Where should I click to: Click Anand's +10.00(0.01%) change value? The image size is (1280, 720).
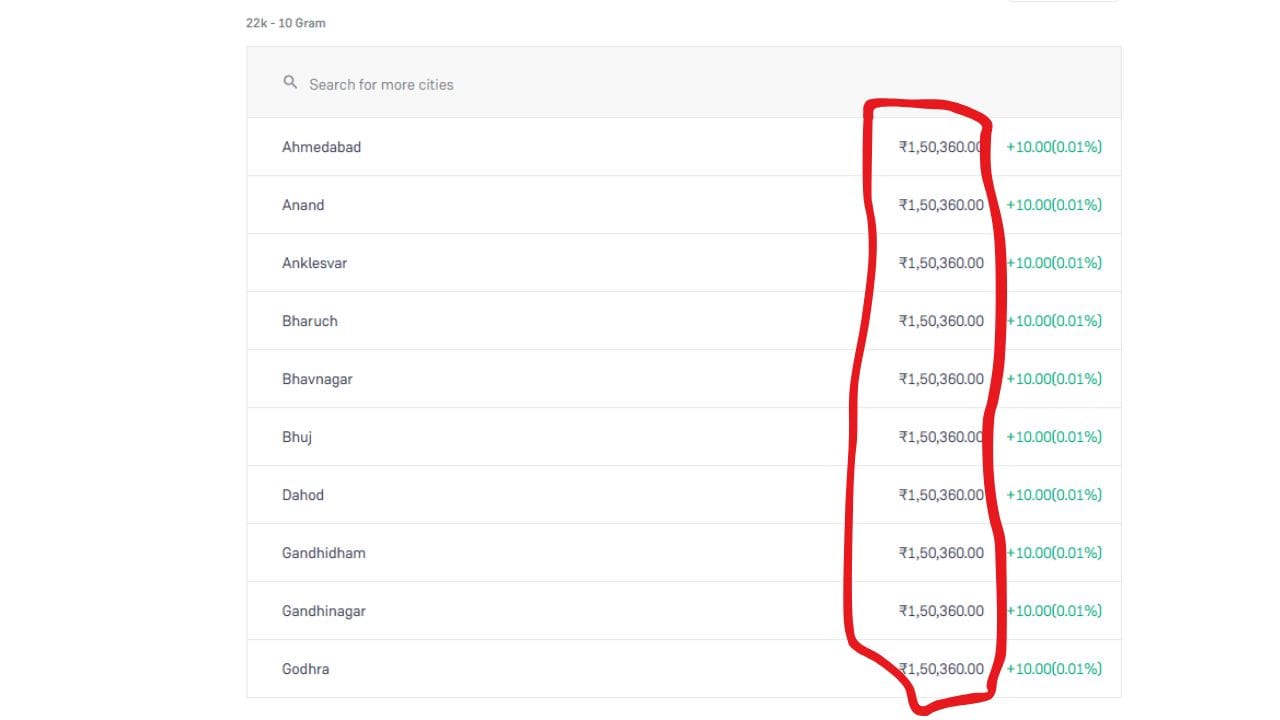pyautogui.click(x=1054, y=205)
